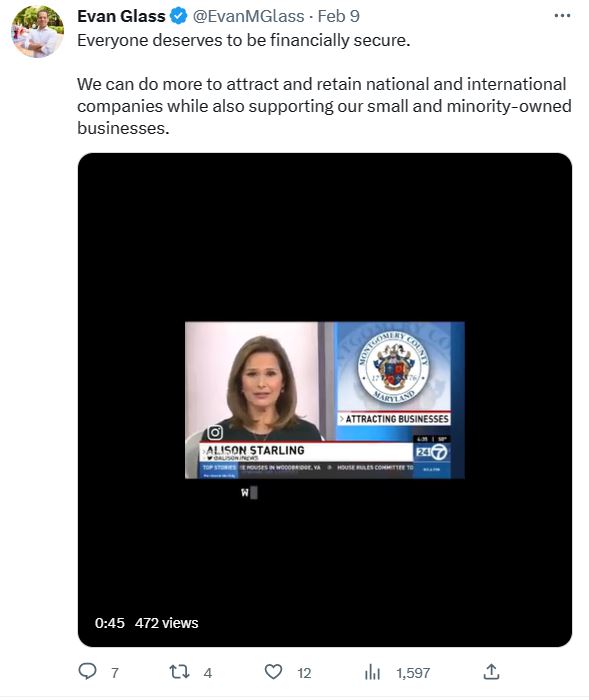
Task: Click the Instagram icon in the video
Action: [215, 432]
